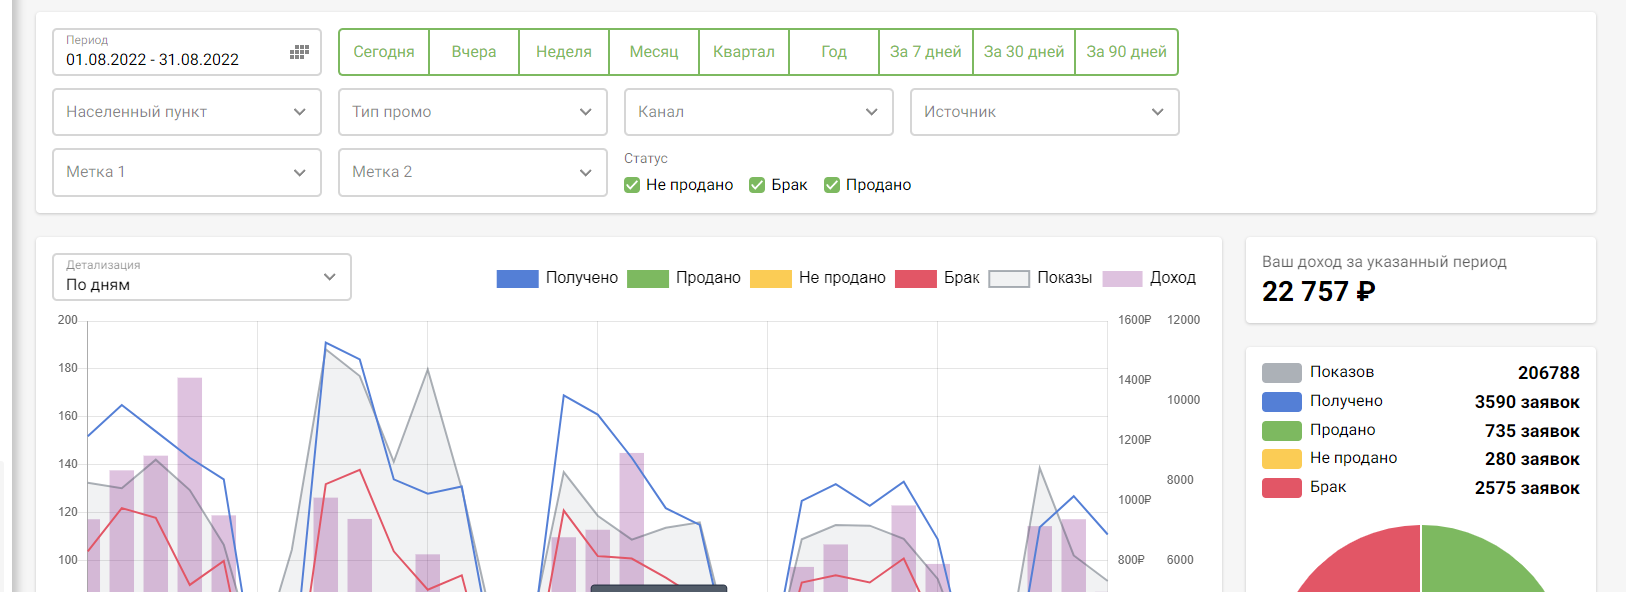
Task: Click the green Продано swatch in summary
Action: coord(1282,431)
